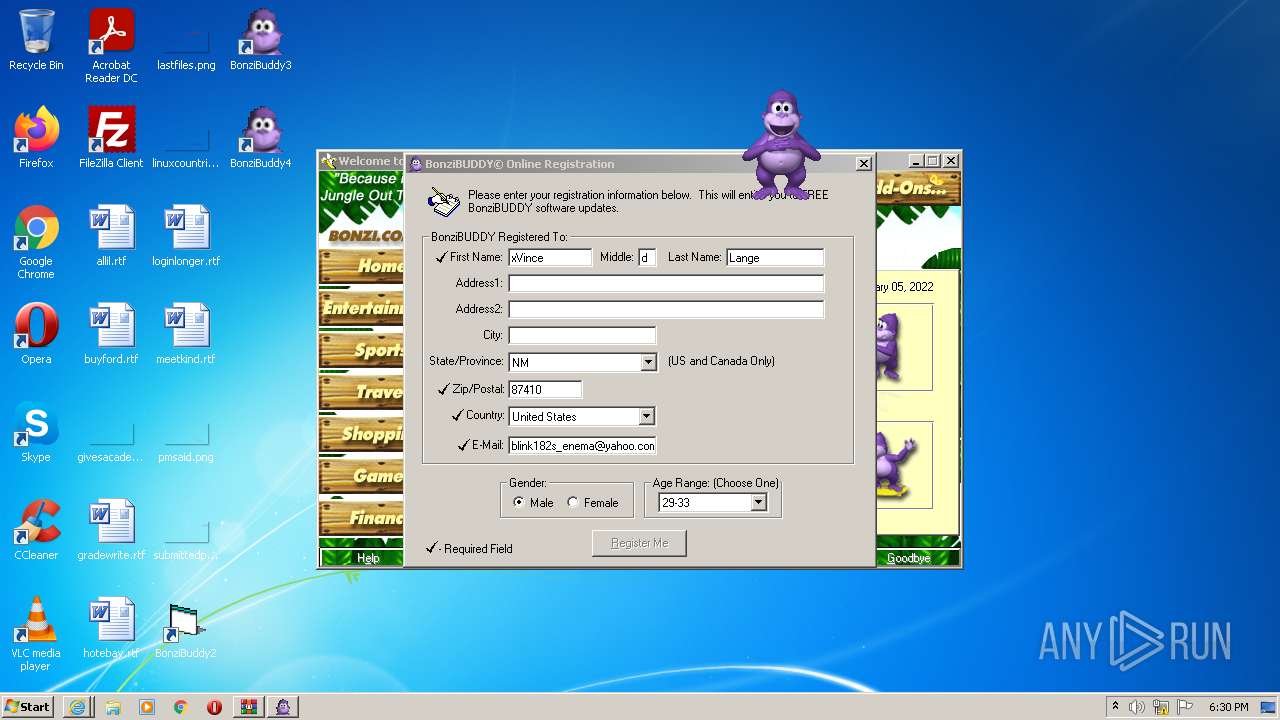The image size is (1280, 720).
Task: Open Windows Media Player on taskbar
Action: coord(147,707)
